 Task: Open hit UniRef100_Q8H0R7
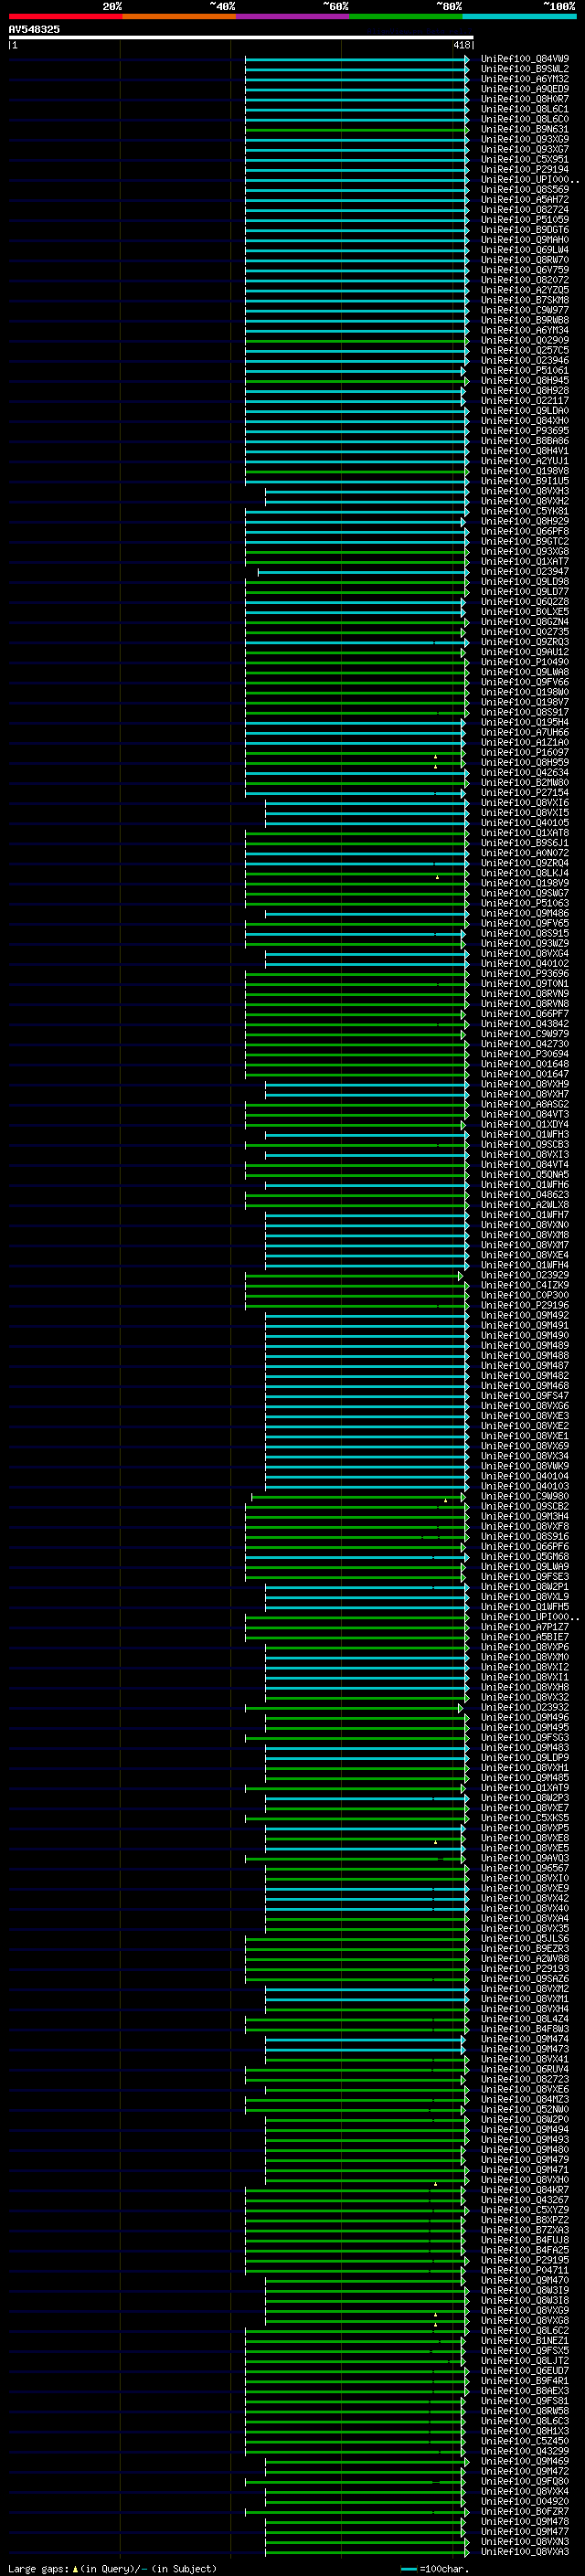coord(525,99)
